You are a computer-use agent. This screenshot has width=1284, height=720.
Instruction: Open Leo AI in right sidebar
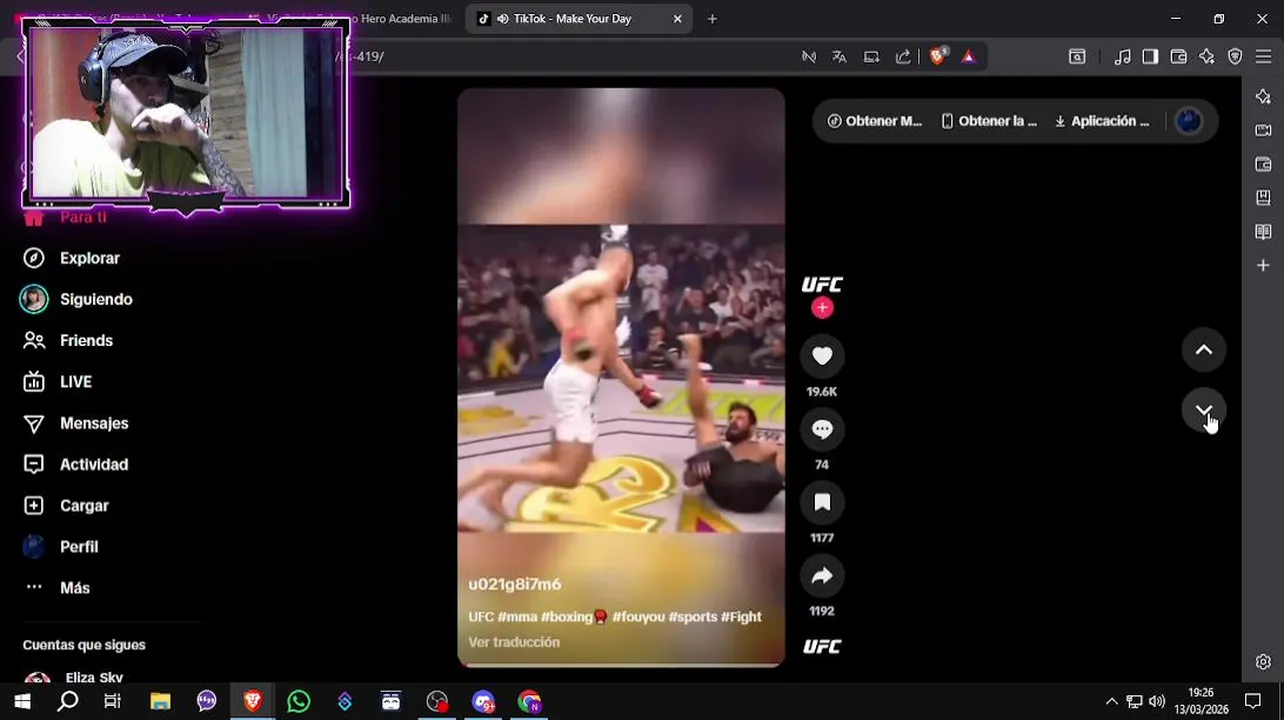pos(1263,96)
